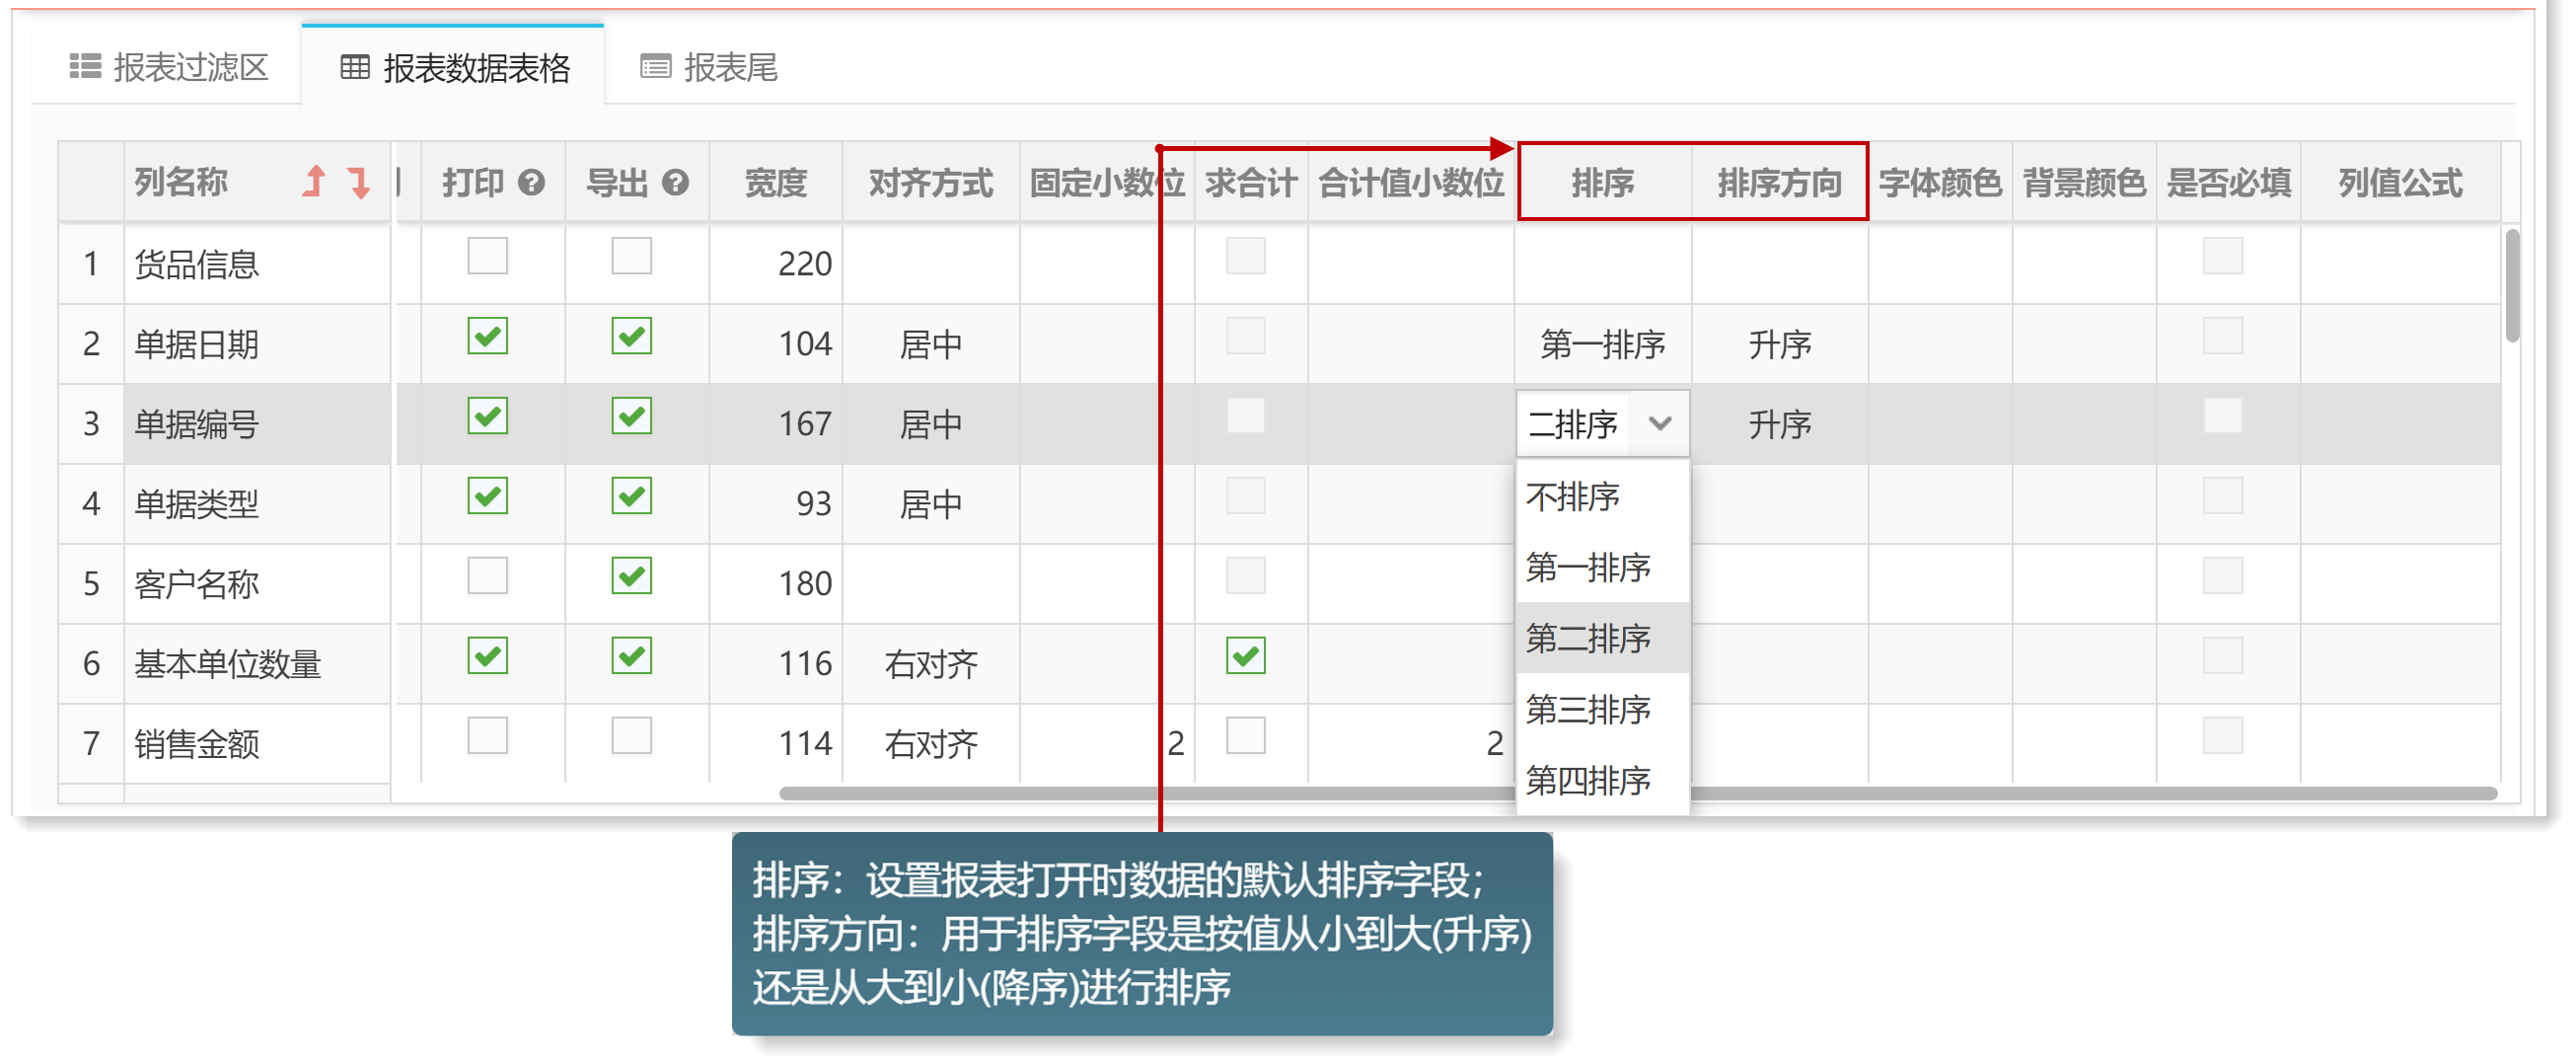2576x1061 pixels.
Task: Toggle 是否必填 for 单据日期 row
Action: [2223, 336]
